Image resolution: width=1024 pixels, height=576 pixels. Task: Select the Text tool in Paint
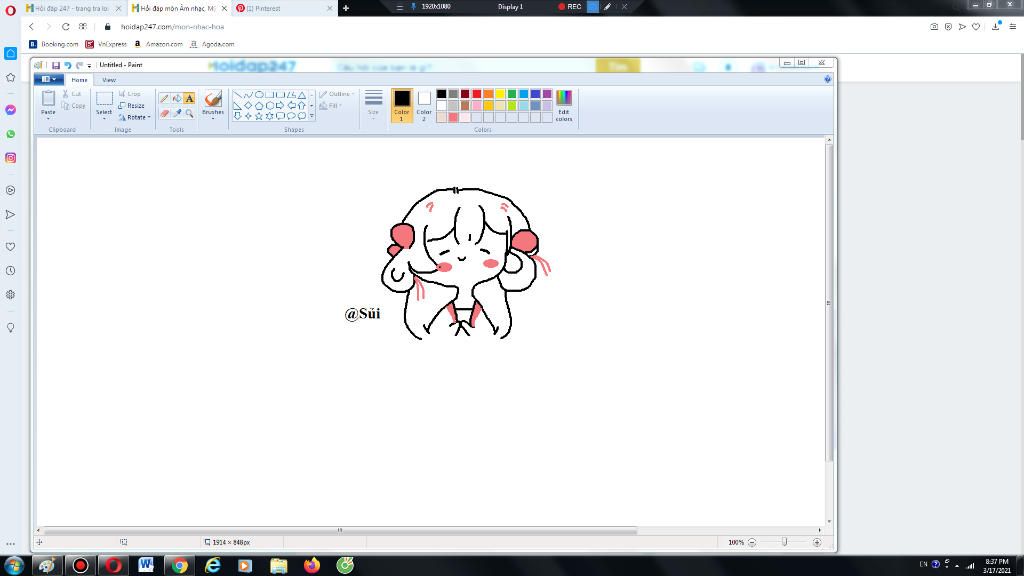tap(189, 99)
